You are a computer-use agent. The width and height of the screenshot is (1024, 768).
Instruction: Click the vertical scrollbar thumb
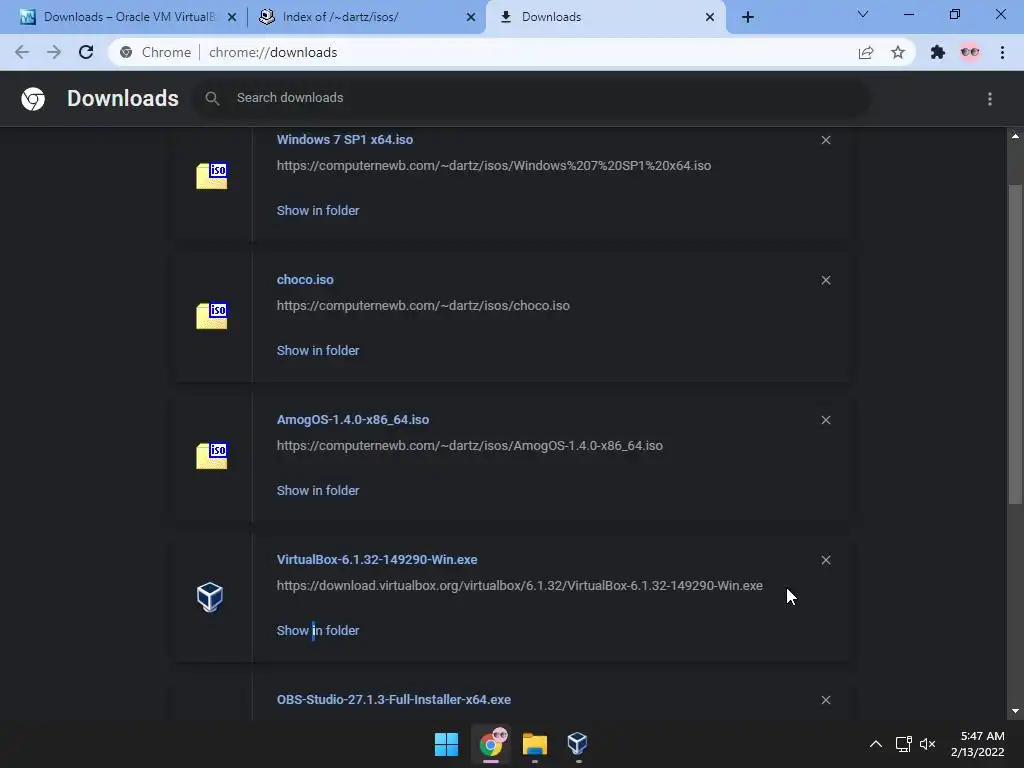coord(1015,344)
